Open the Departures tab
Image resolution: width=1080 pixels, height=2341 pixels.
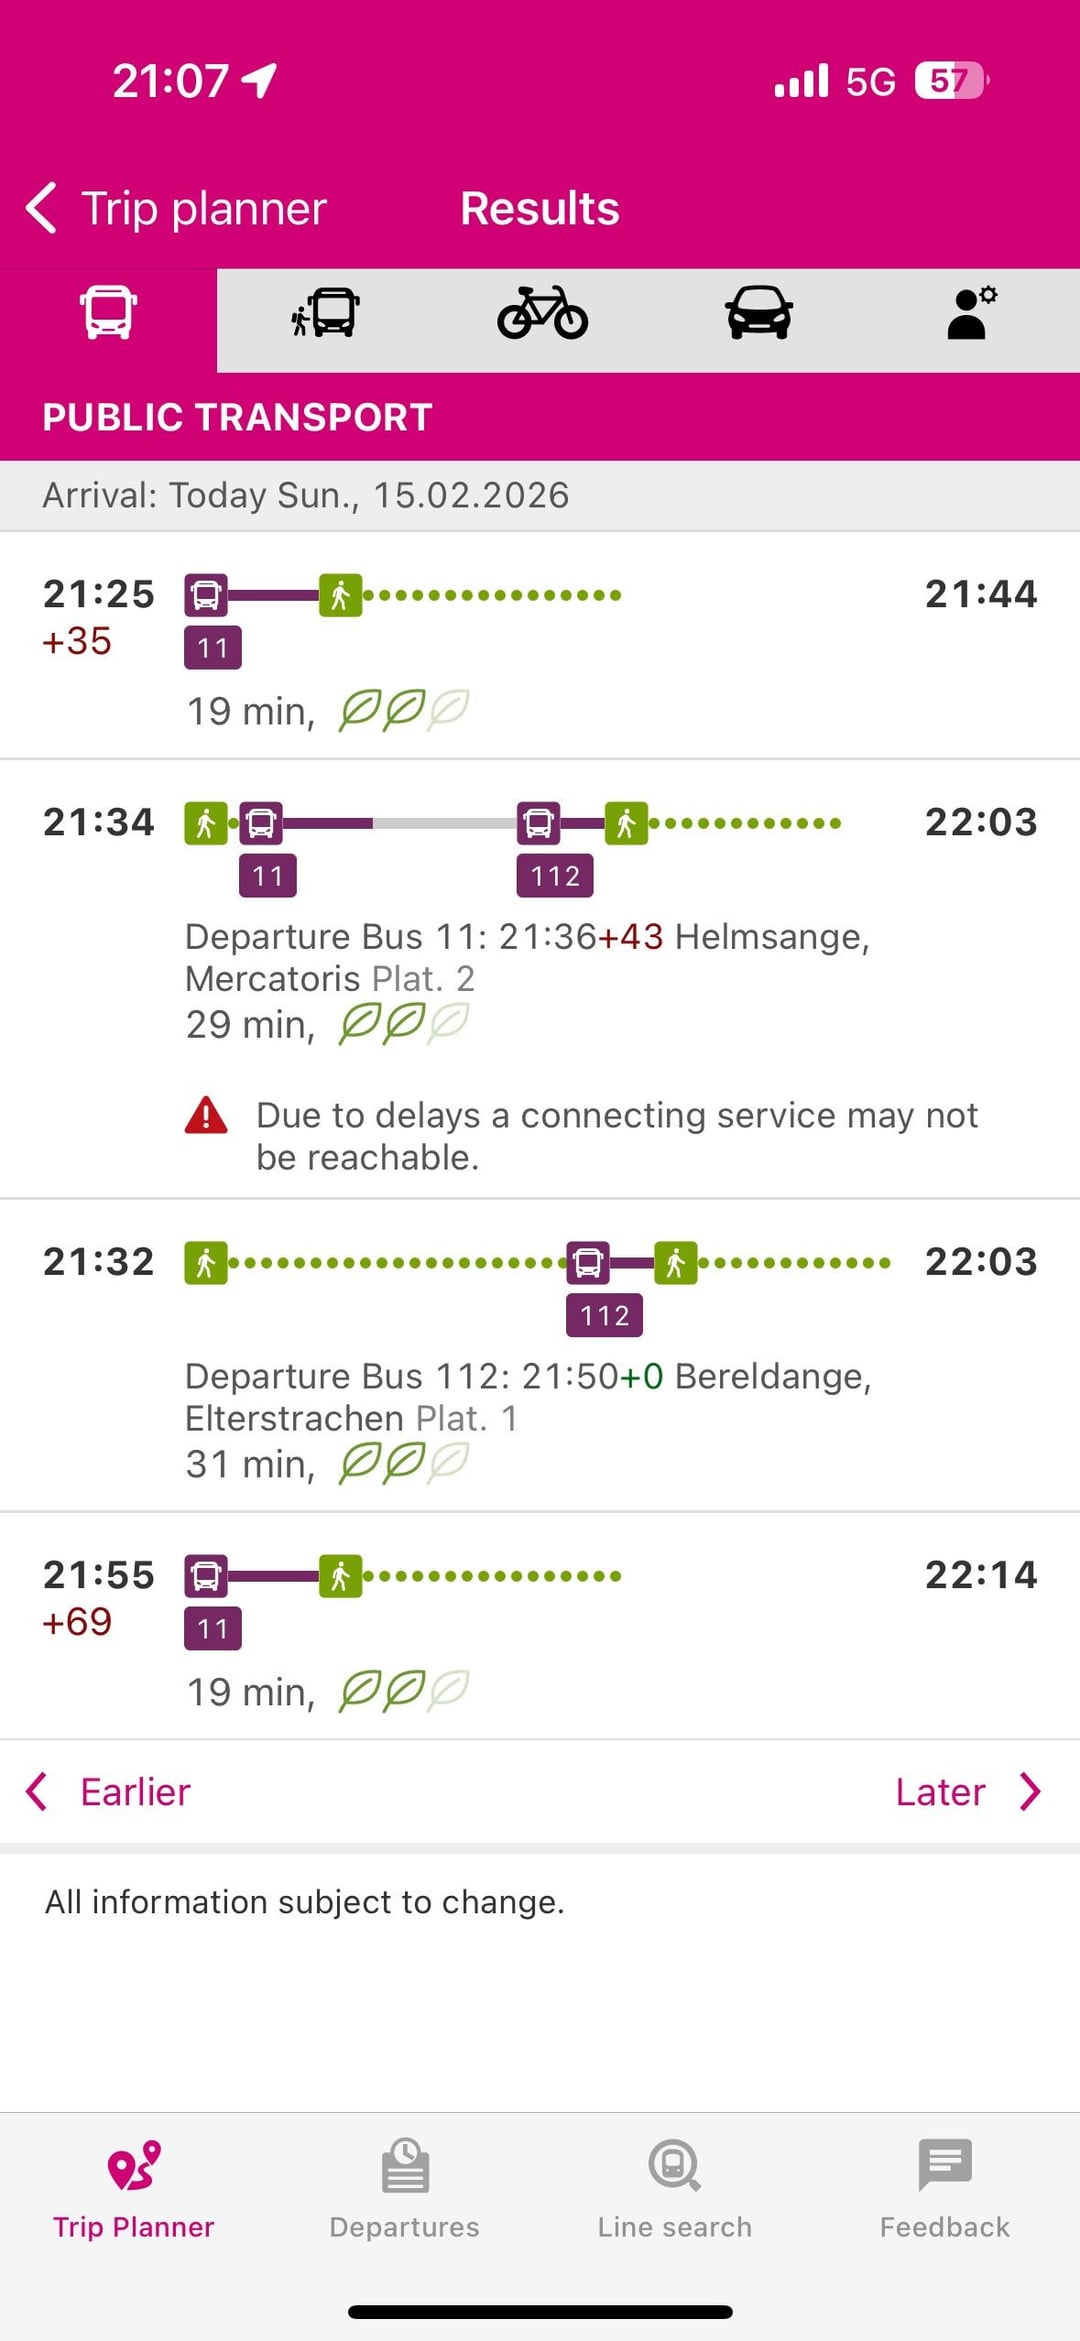tap(405, 2190)
